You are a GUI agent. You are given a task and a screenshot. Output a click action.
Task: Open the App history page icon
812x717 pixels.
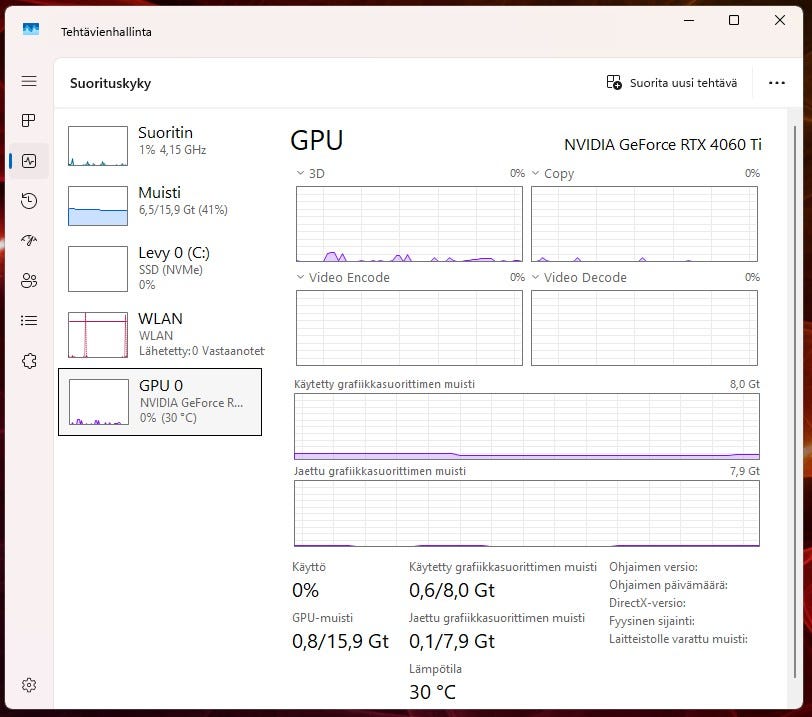click(x=29, y=201)
